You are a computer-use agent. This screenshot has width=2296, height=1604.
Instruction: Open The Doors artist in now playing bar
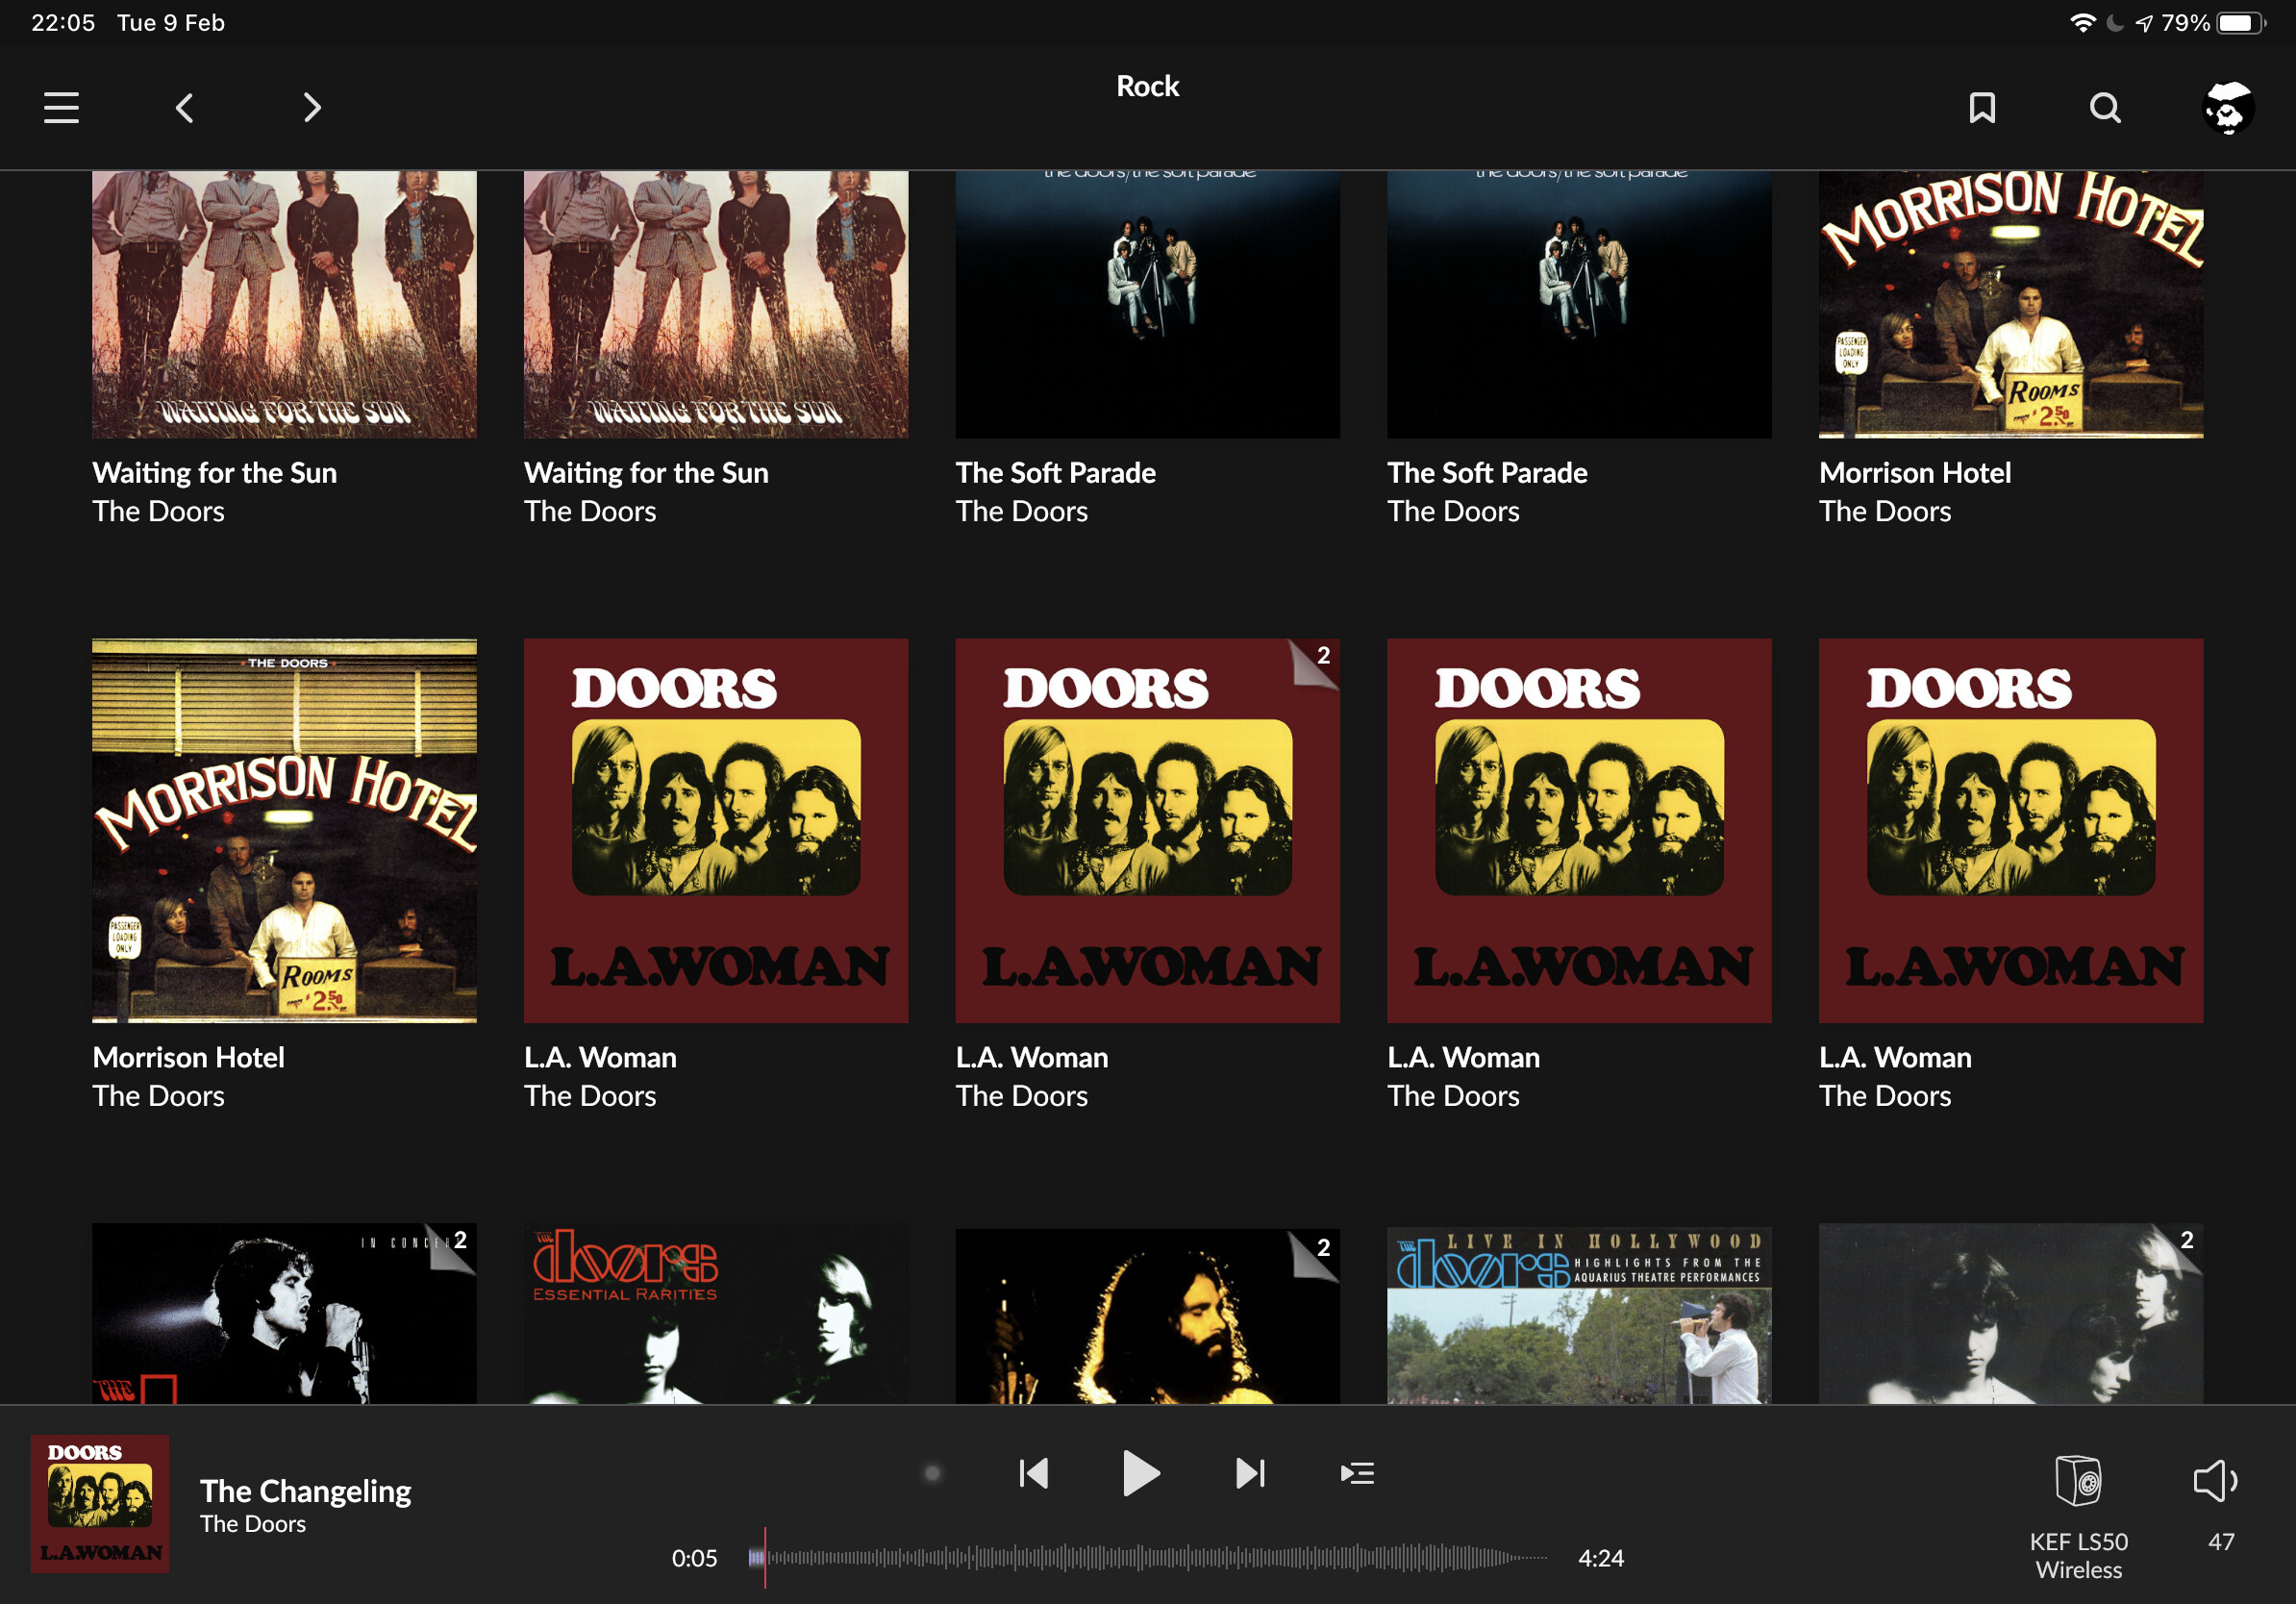[253, 1523]
